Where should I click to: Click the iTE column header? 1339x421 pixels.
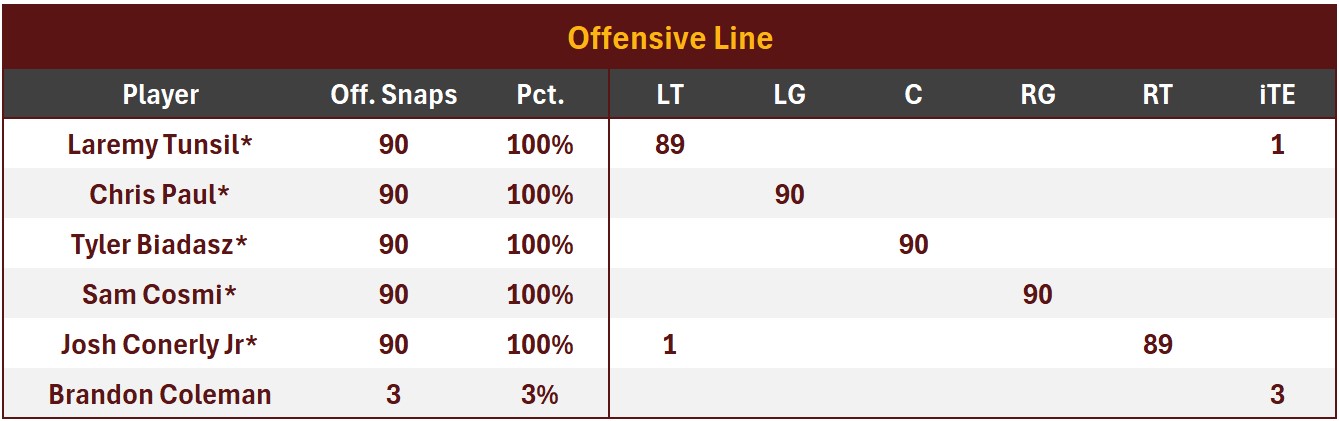(1277, 95)
